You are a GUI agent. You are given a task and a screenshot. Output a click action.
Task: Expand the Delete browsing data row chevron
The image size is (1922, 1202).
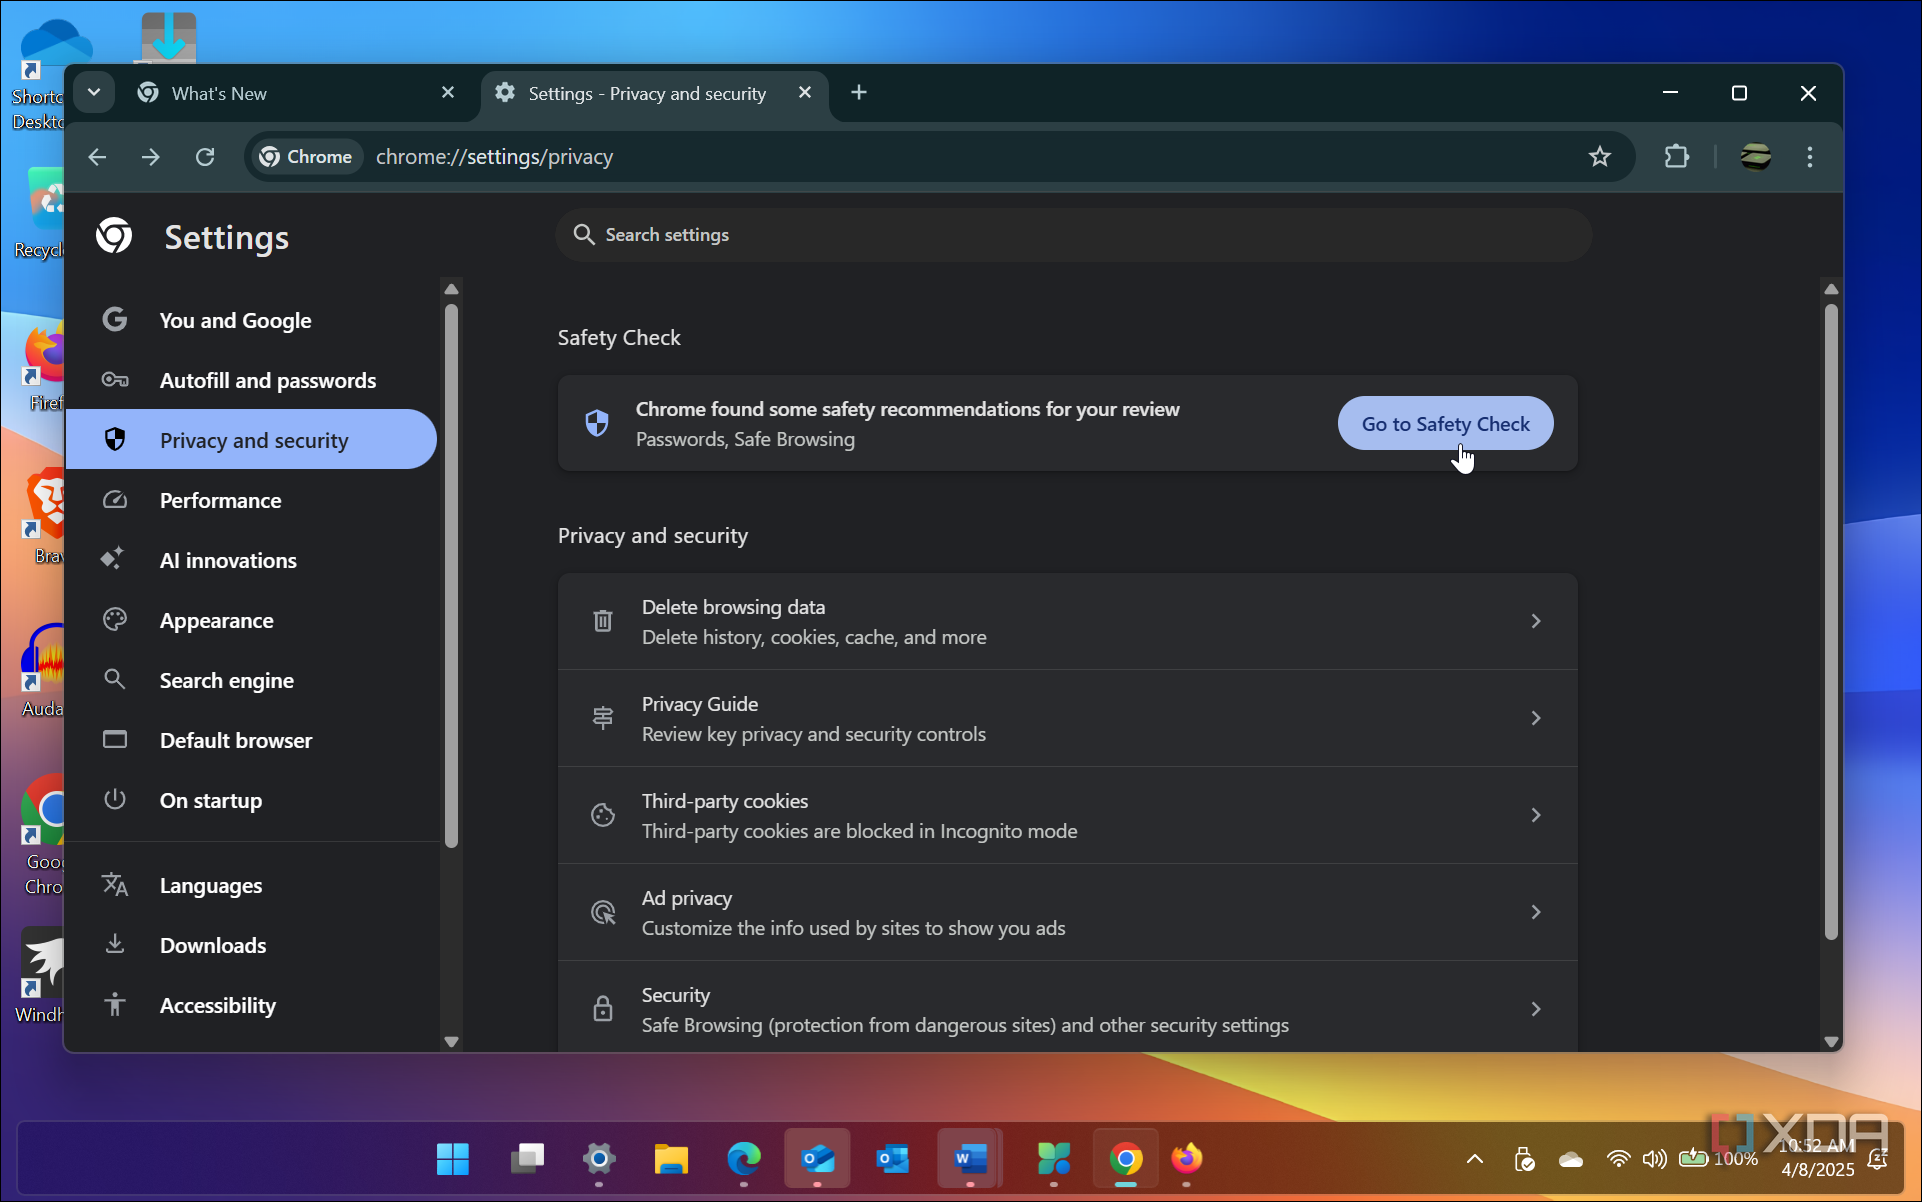(1536, 621)
